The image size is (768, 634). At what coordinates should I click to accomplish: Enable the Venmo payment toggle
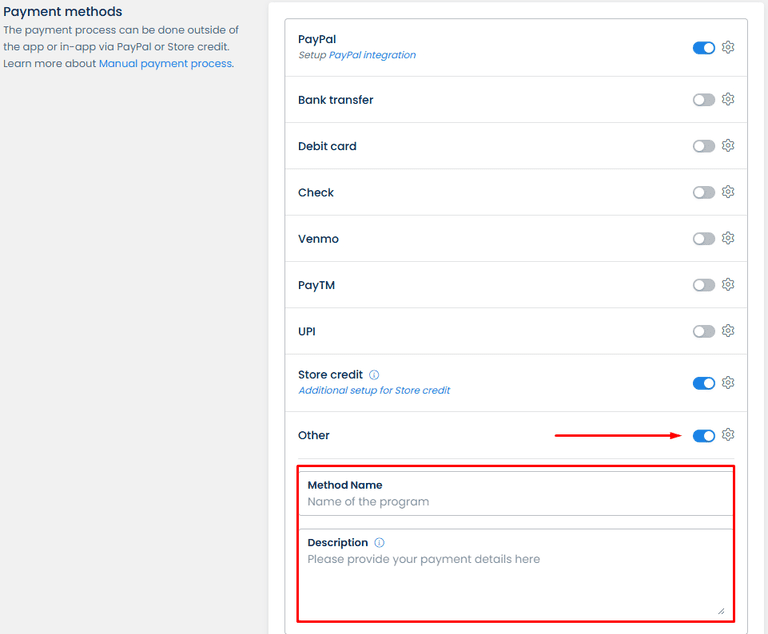704,239
